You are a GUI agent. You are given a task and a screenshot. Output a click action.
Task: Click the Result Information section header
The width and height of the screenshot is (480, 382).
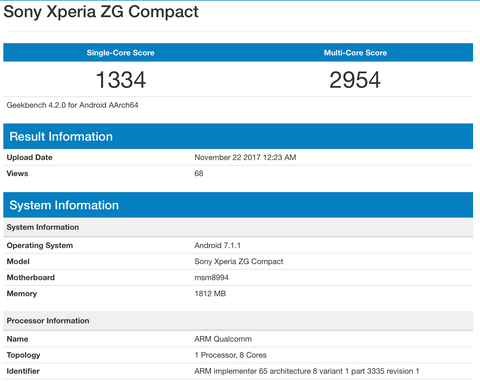tap(238, 136)
